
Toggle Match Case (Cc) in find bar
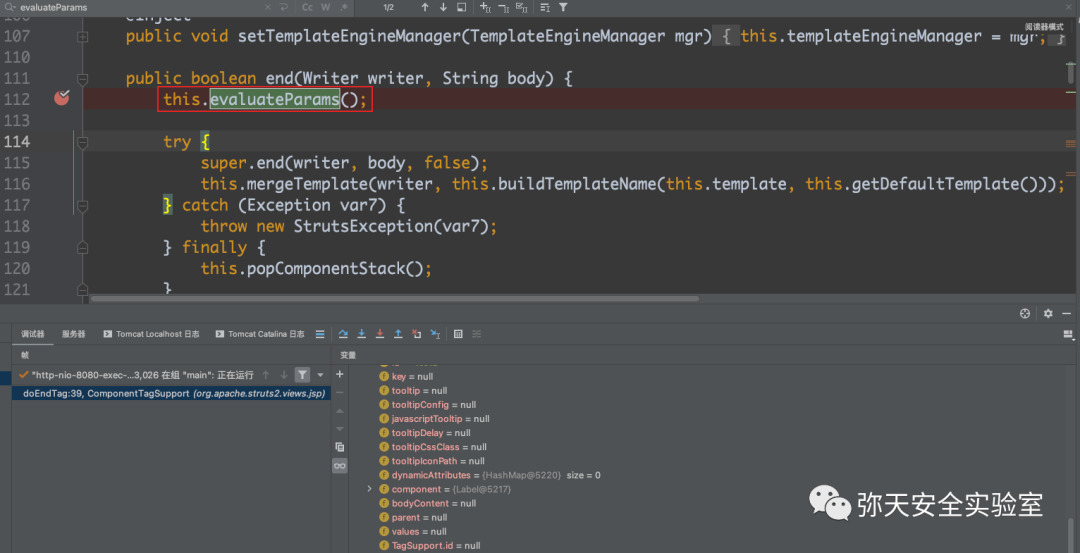pos(307,7)
